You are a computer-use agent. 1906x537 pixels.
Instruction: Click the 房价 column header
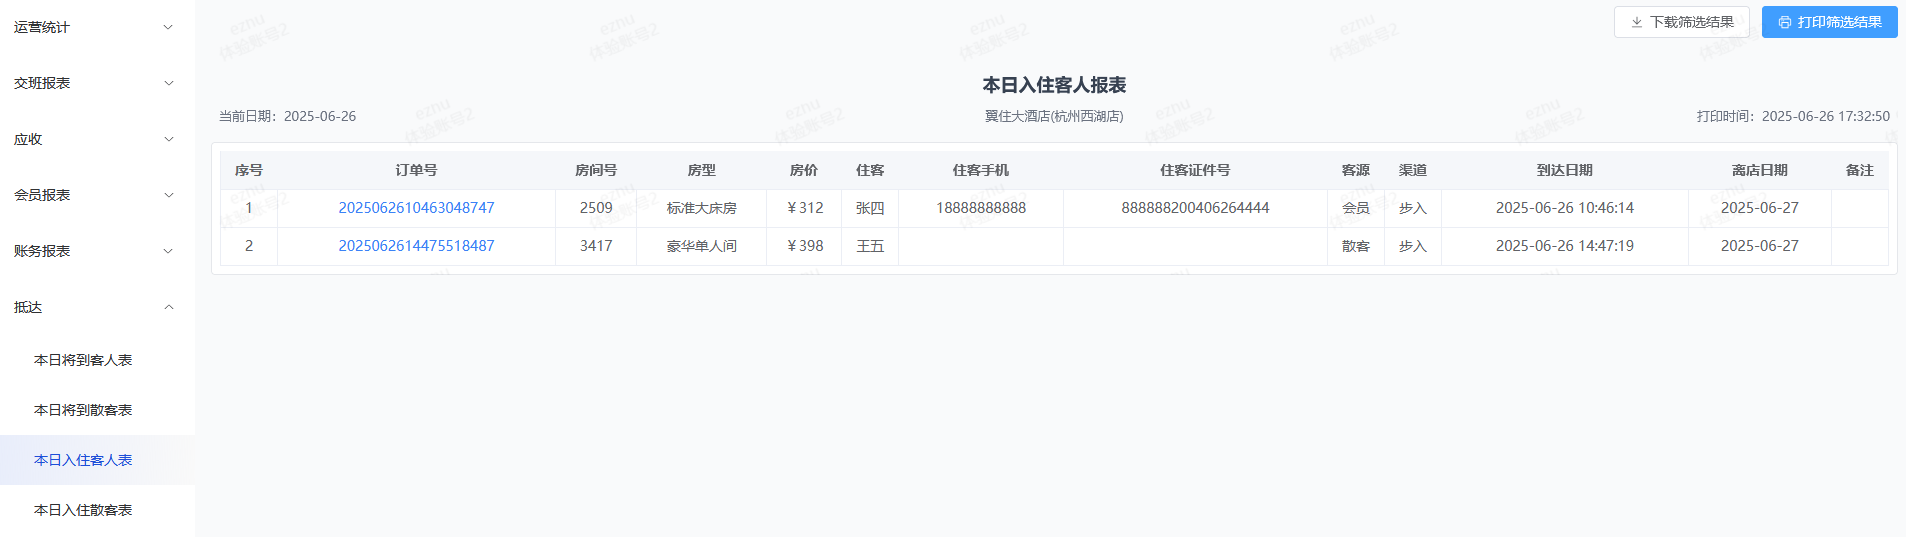[x=804, y=170]
